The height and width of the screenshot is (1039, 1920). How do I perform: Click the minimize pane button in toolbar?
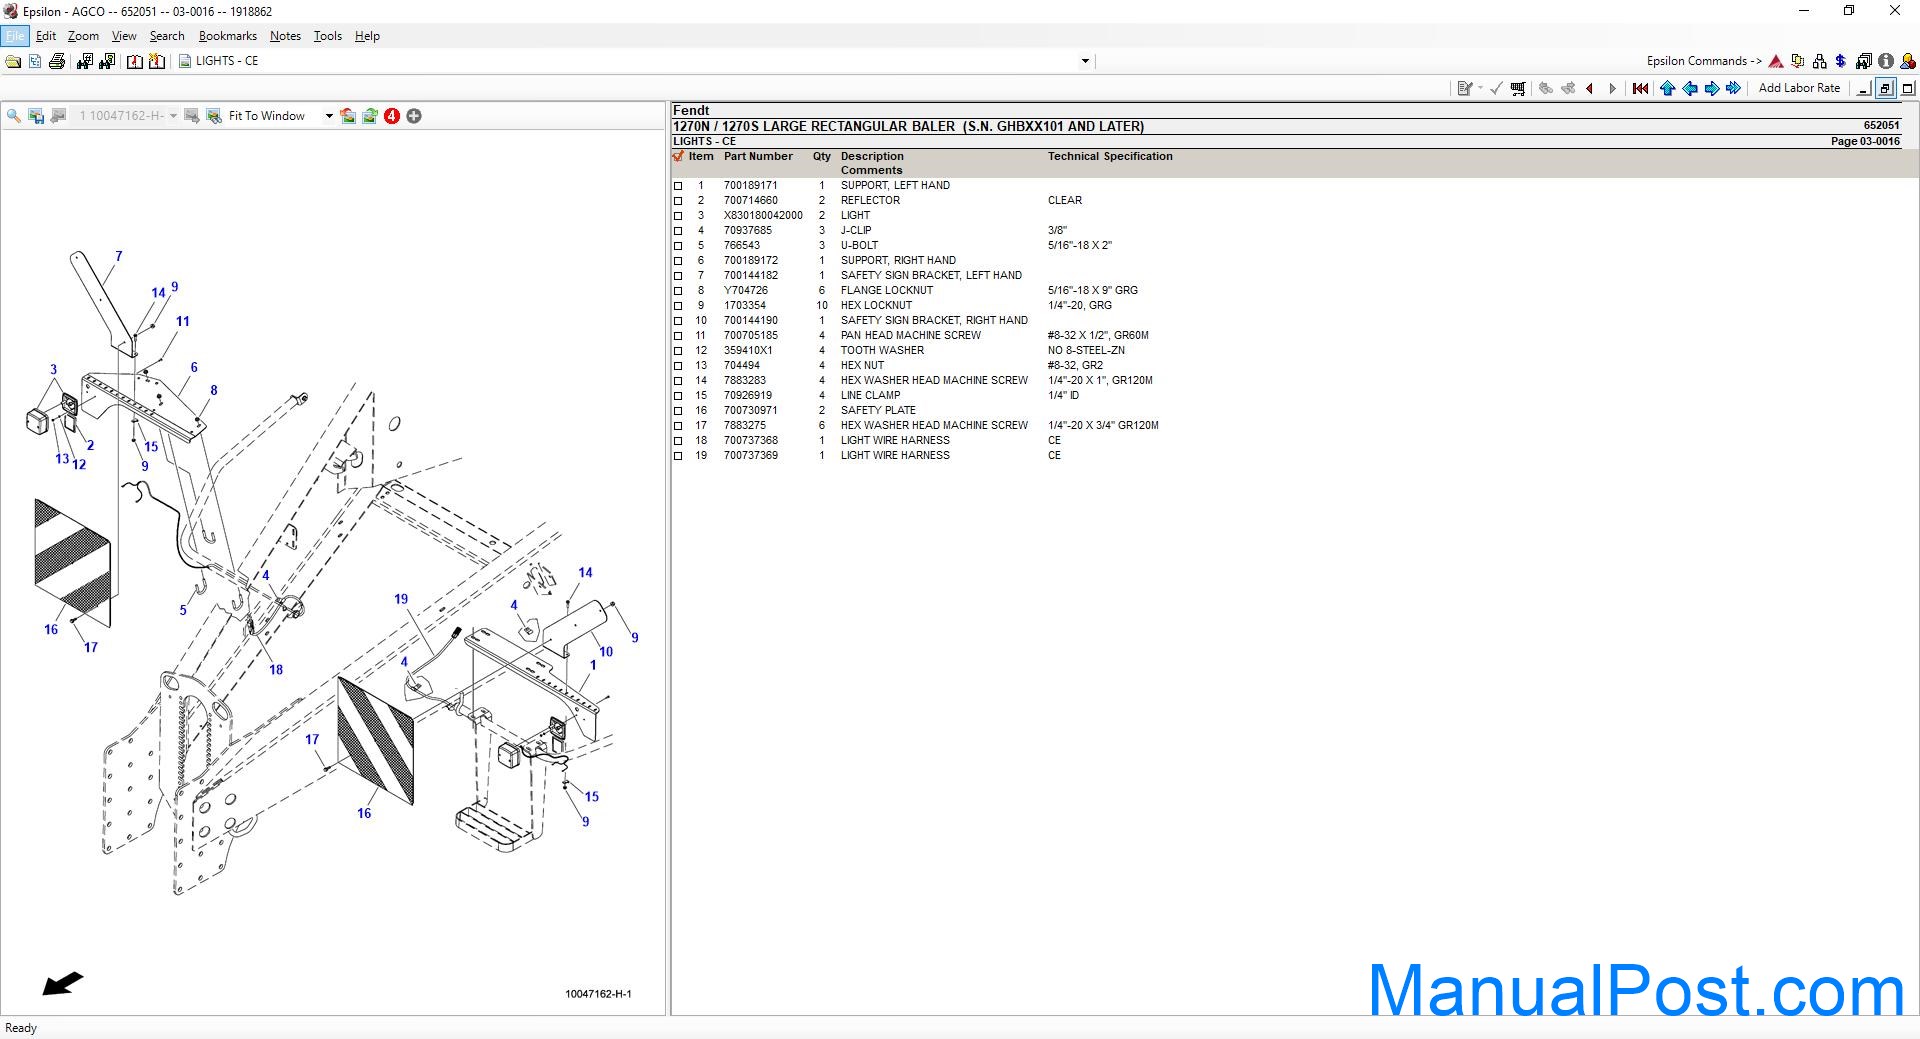click(1863, 89)
